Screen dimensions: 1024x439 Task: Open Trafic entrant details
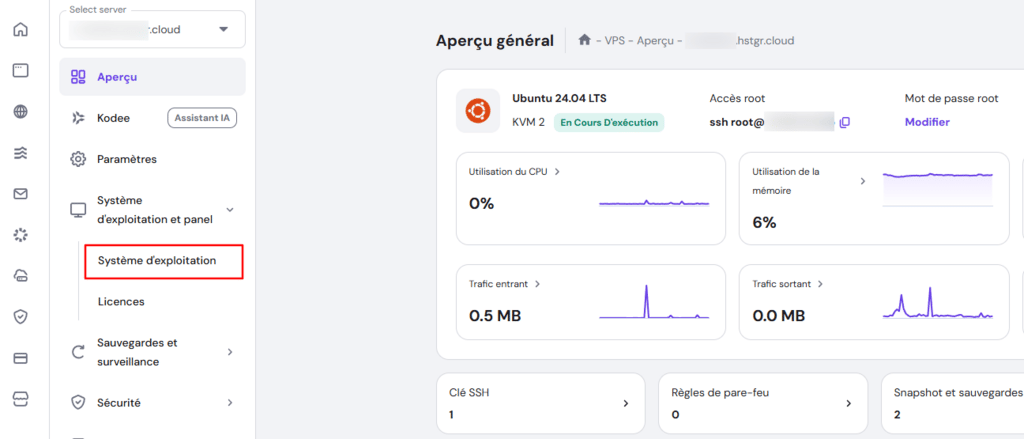[x=537, y=284]
